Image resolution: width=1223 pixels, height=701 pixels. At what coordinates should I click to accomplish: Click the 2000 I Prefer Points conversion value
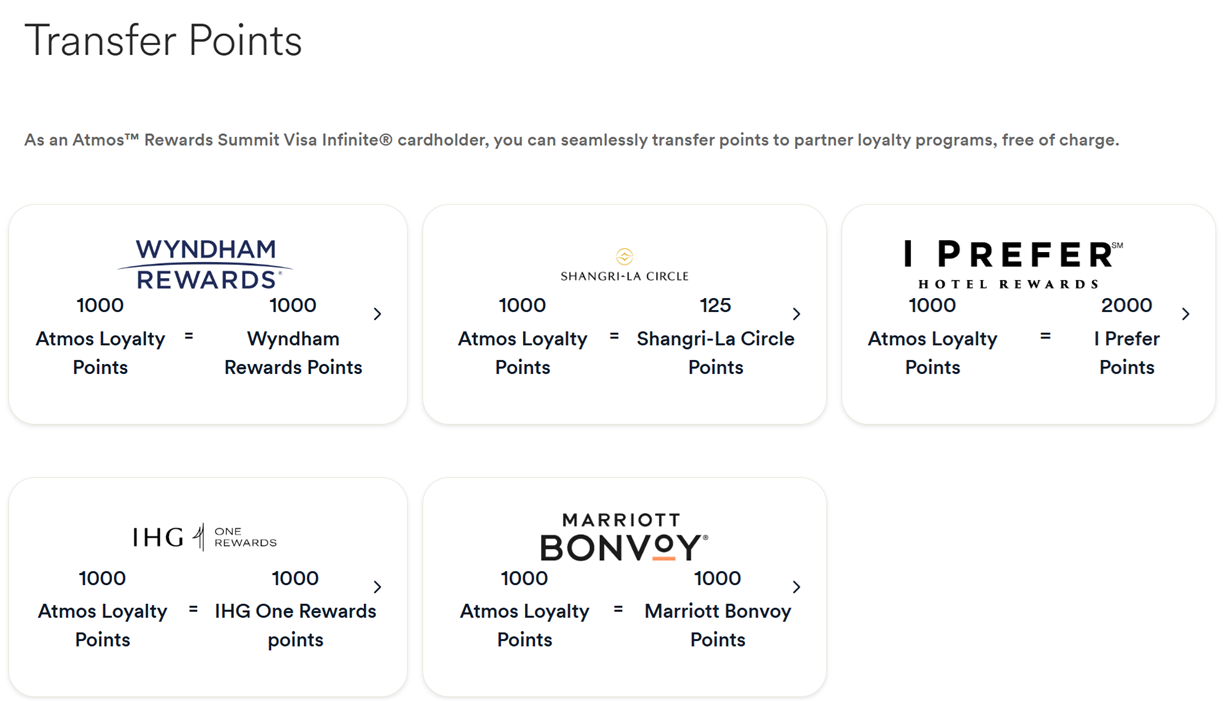tap(1126, 305)
